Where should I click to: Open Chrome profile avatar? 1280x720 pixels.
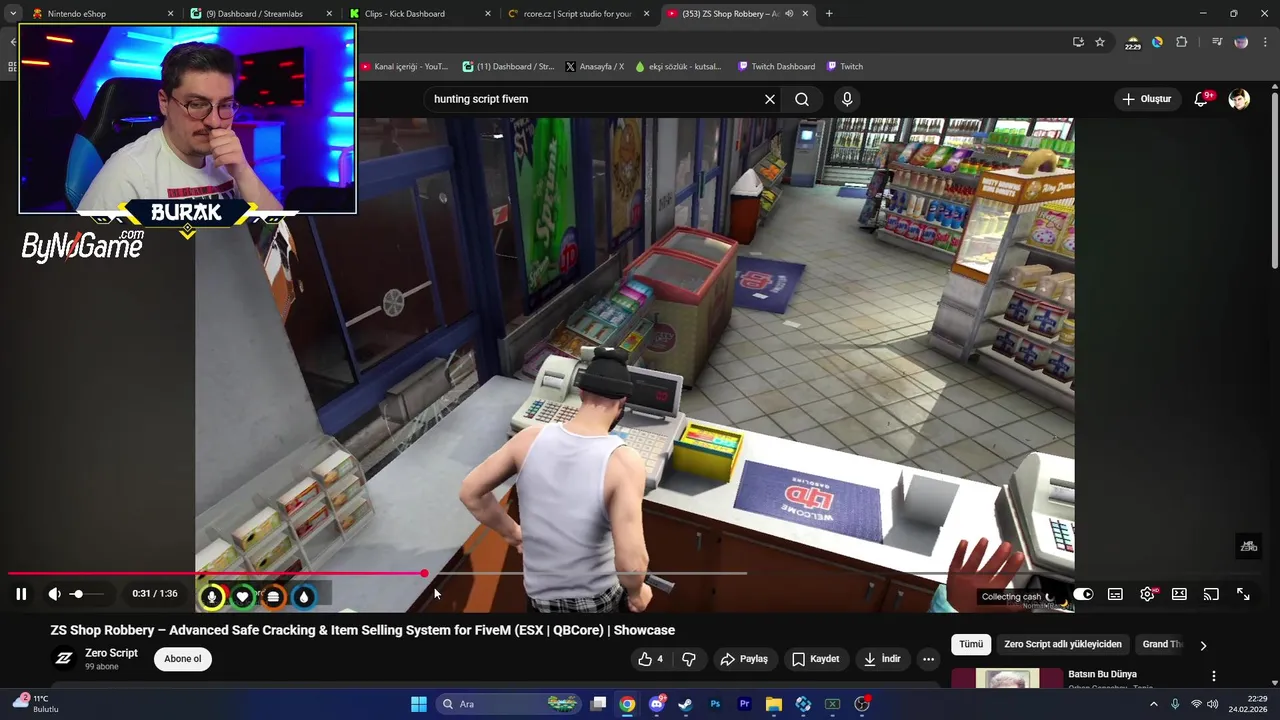point(1241,42)
